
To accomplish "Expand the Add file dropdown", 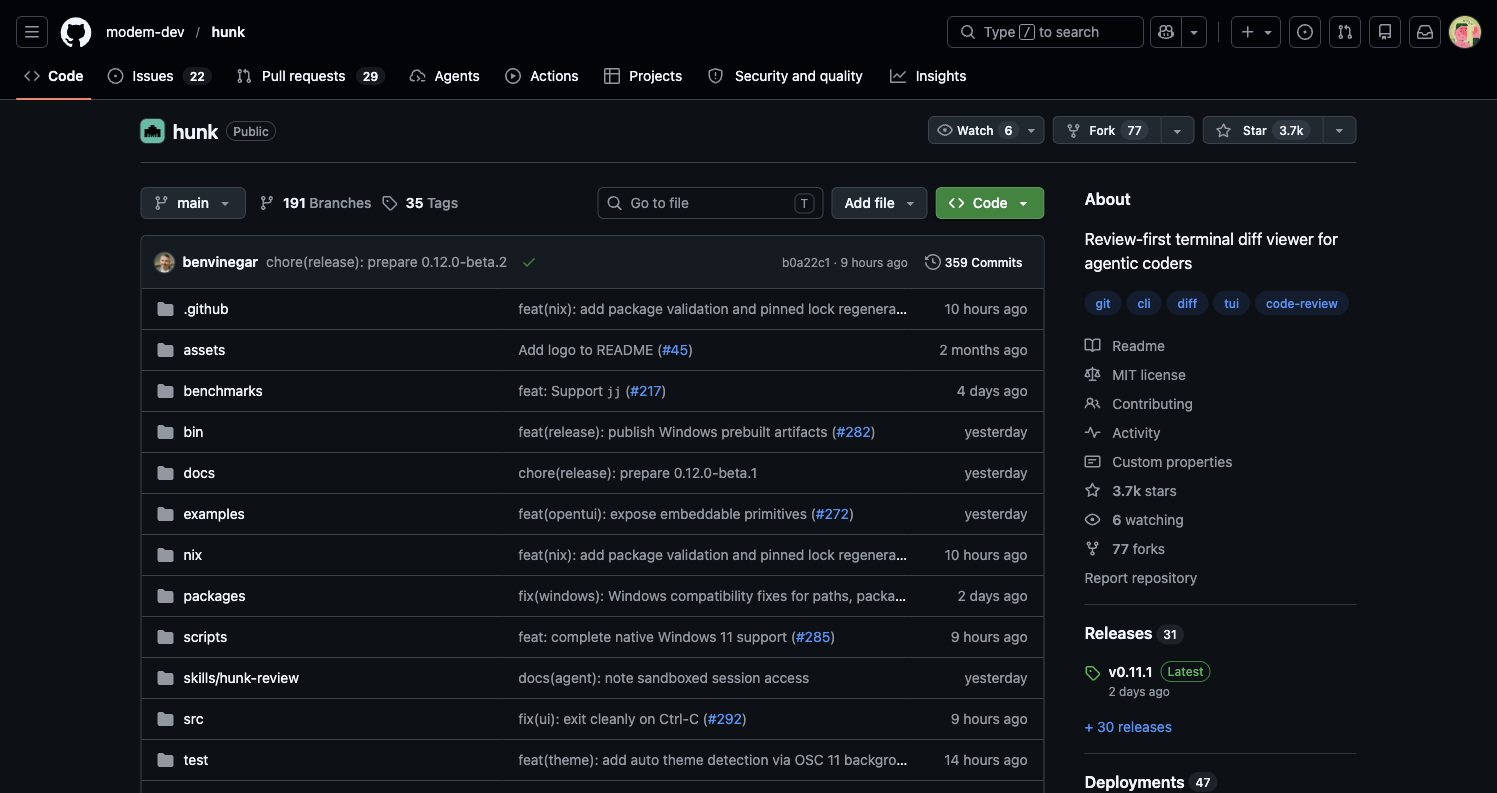I will [879, 203].
